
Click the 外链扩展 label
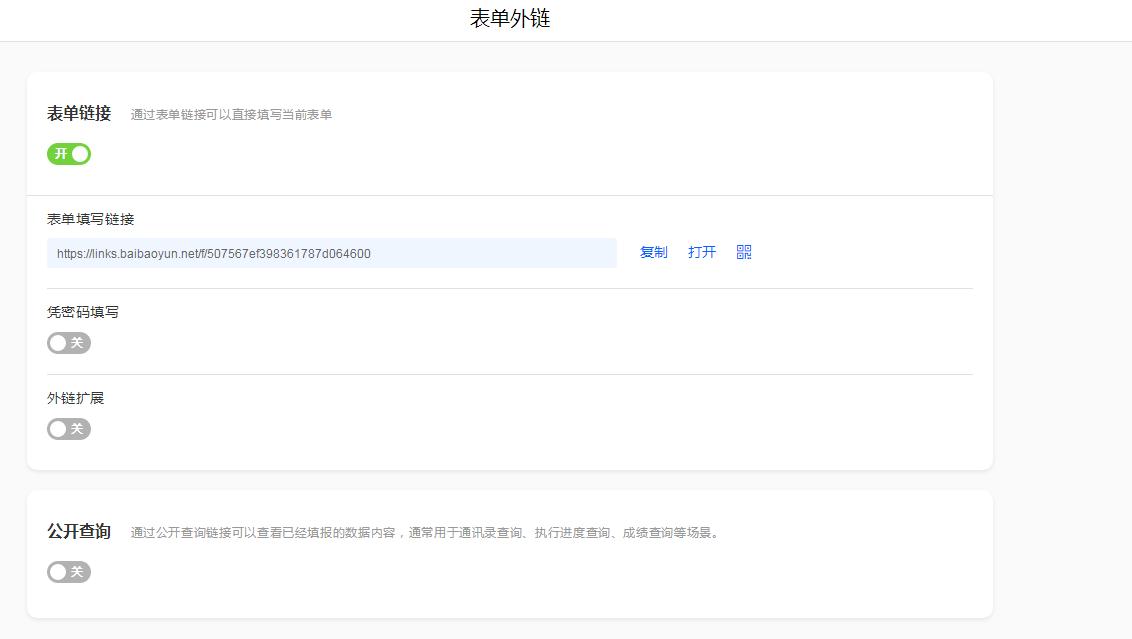point(76,398)
